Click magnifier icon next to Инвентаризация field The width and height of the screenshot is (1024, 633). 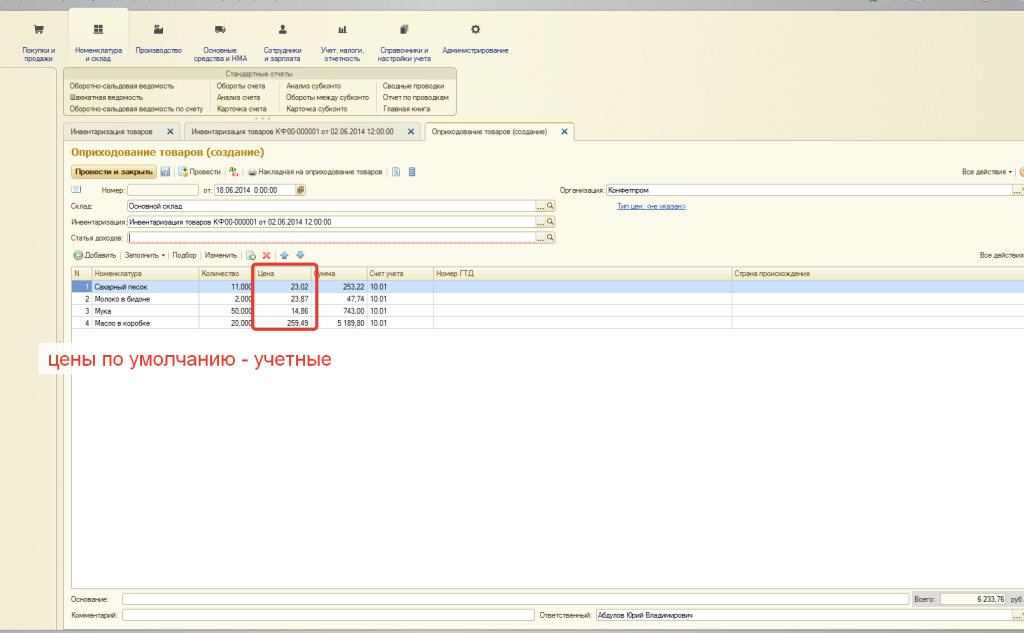pos(551,221)
